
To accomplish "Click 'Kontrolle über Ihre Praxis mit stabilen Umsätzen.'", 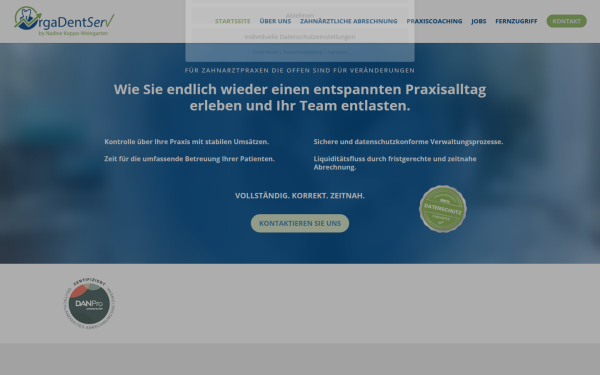I will pos(187,142).
